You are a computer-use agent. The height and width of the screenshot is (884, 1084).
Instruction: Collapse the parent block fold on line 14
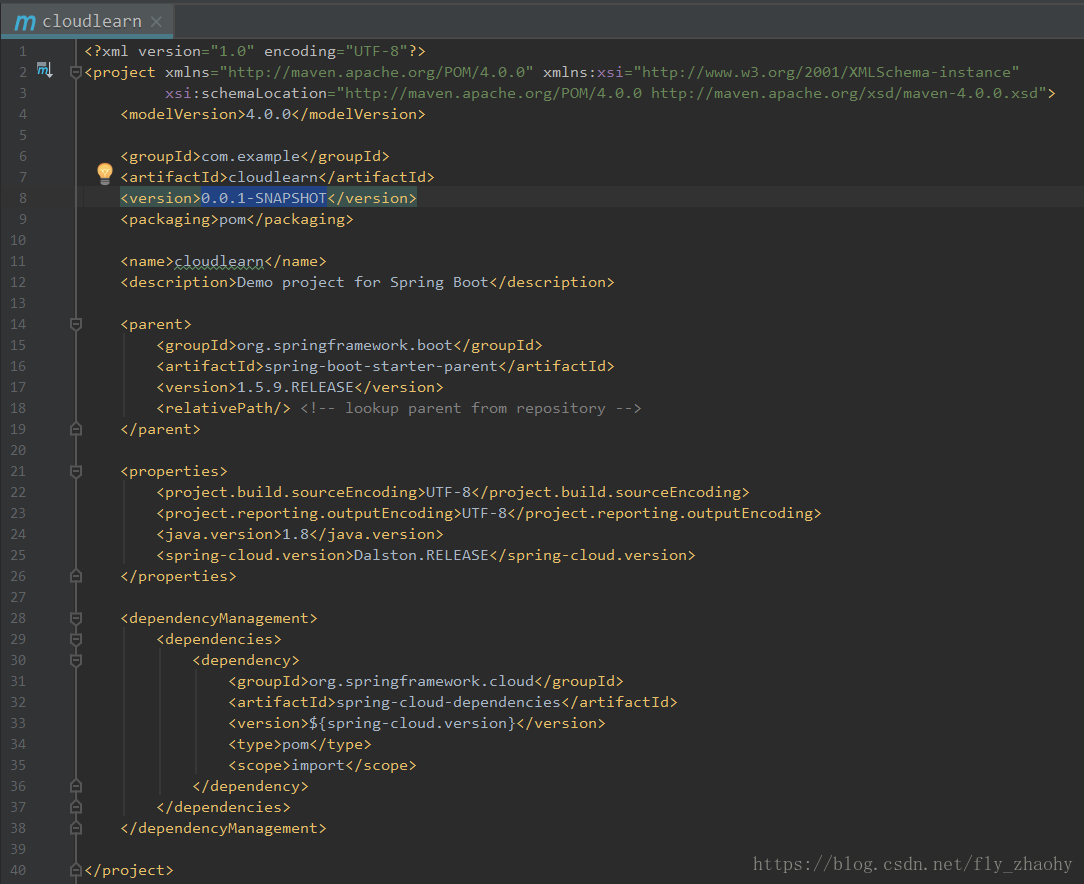76,324
